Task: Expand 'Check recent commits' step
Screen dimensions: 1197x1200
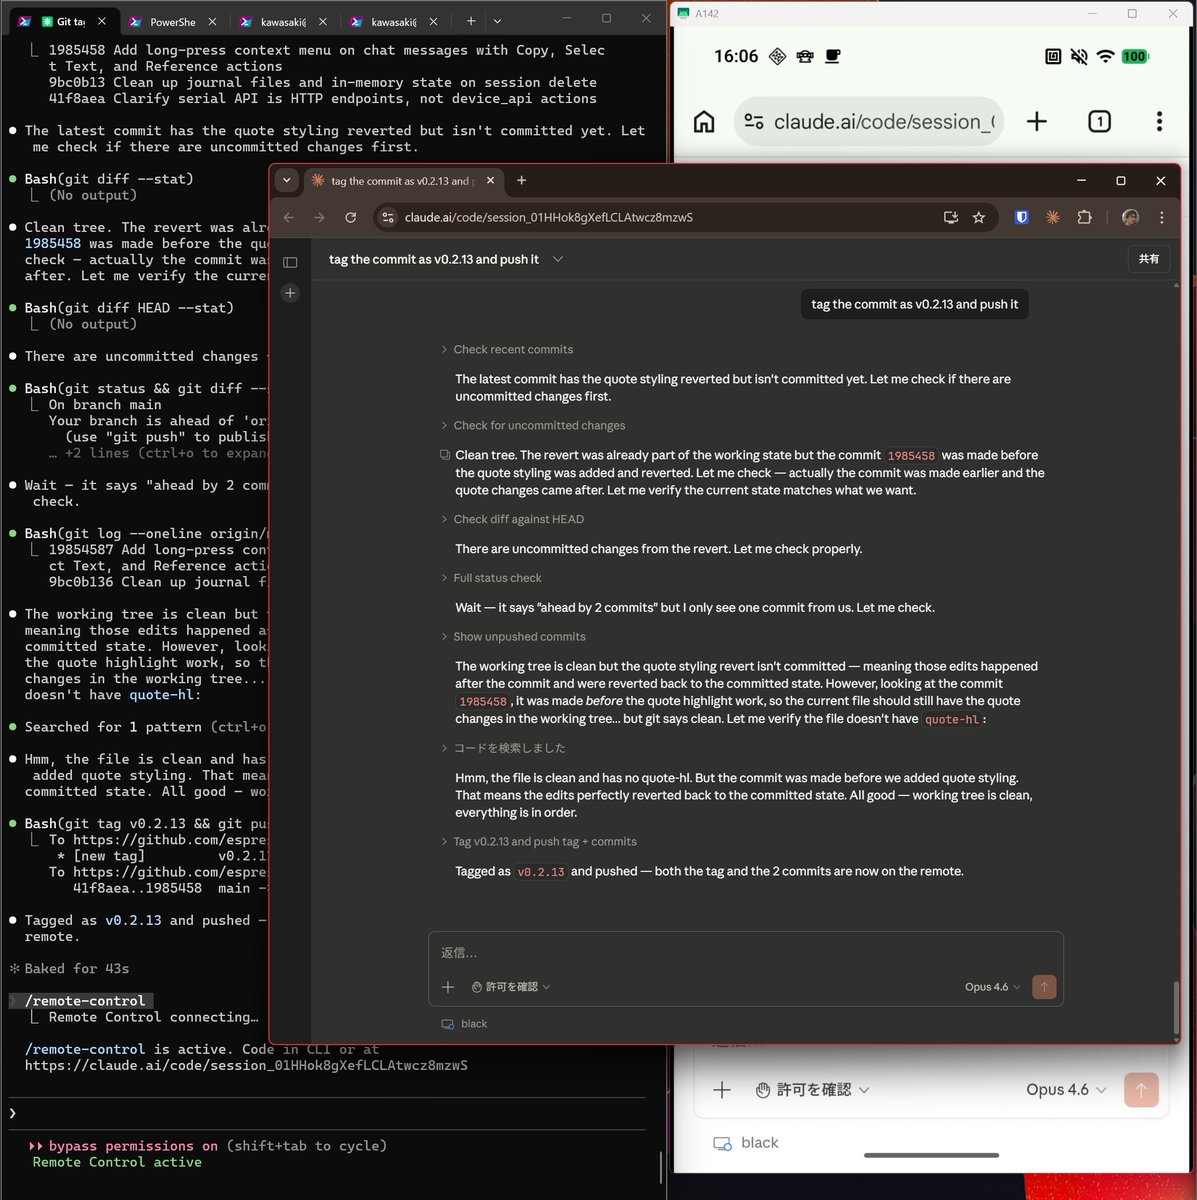Action: (508, 349)
